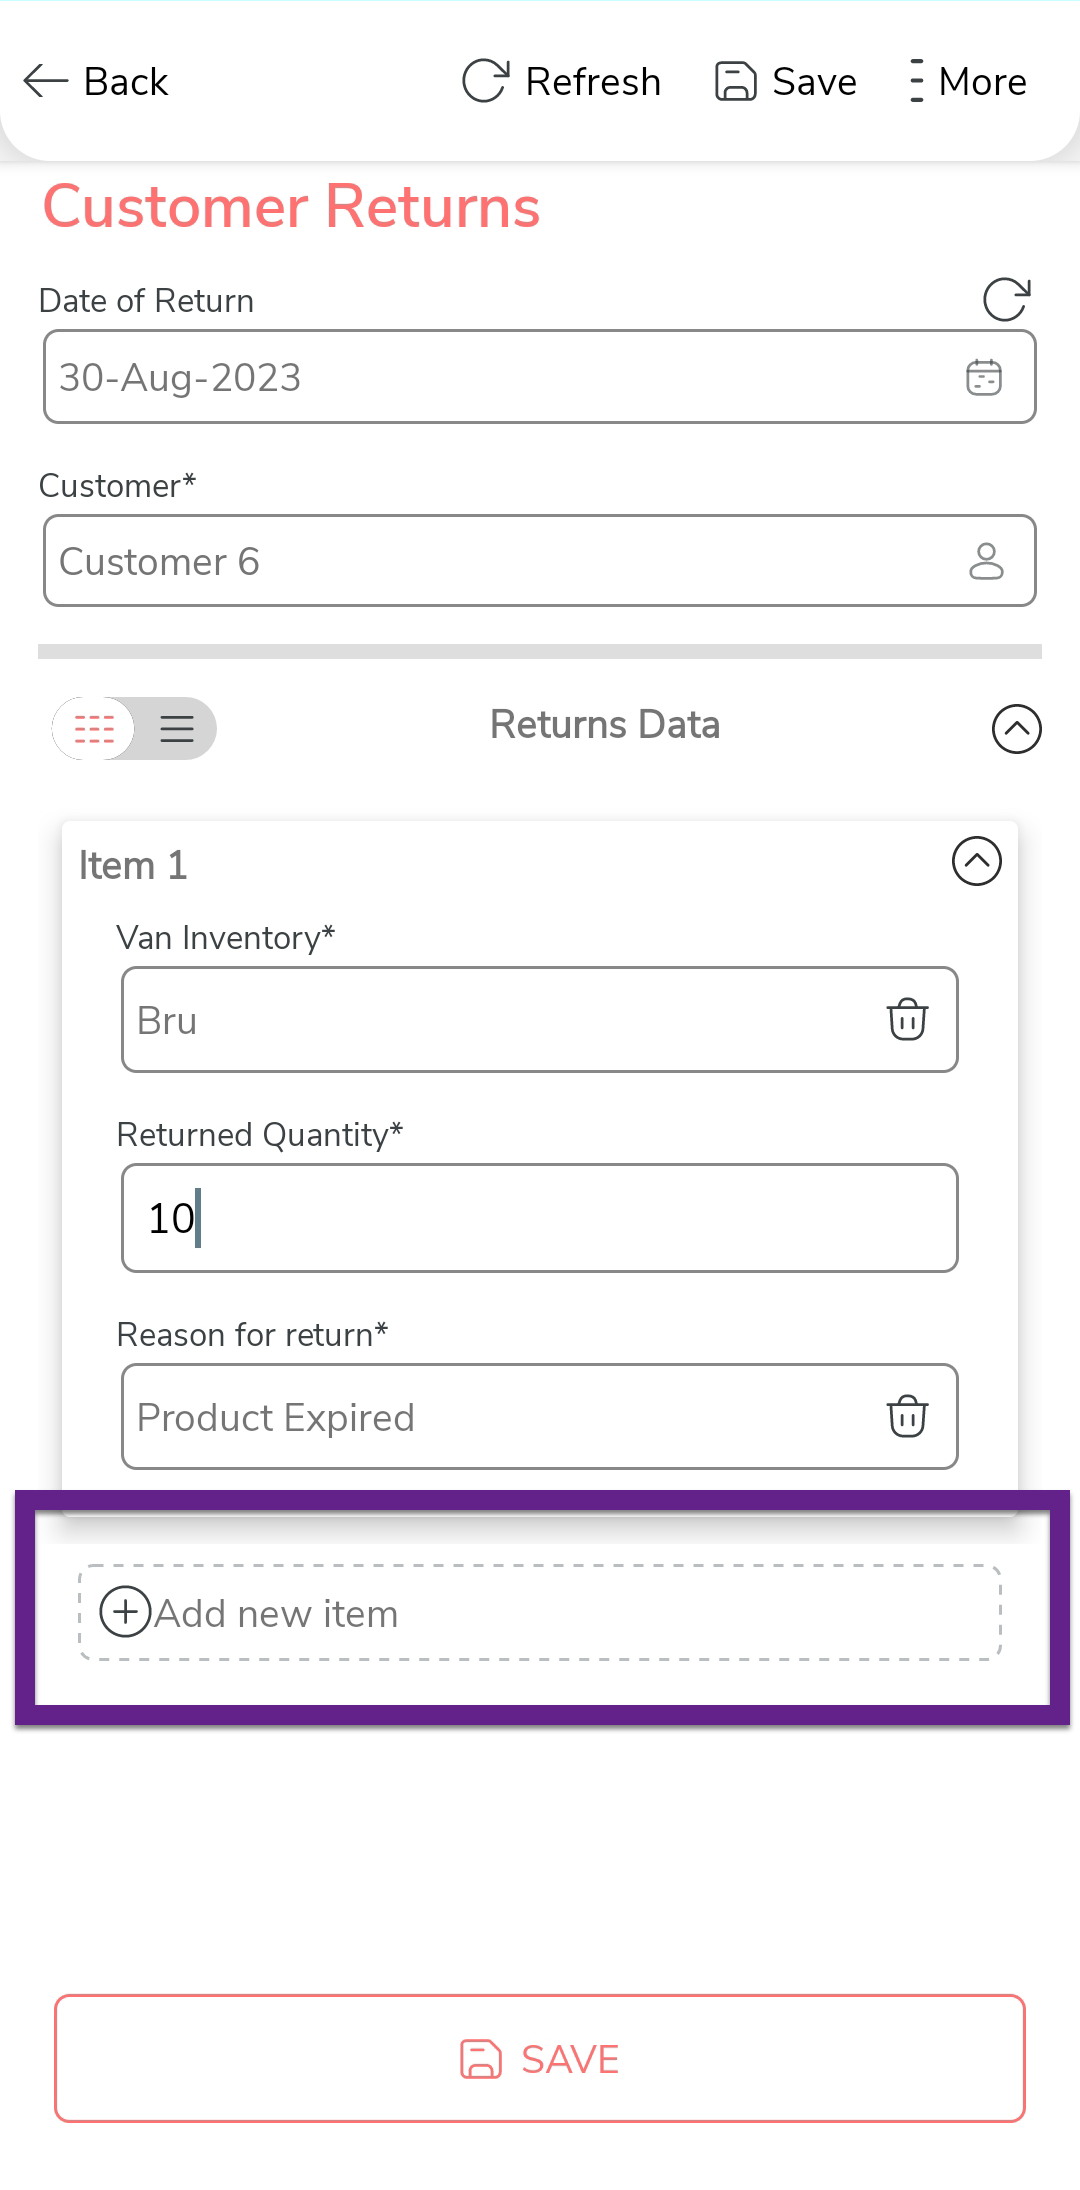This screenshot has width=1080, height=2190.
Task: Click the Refresh icon in top bar
Action: tap(486, 81)
